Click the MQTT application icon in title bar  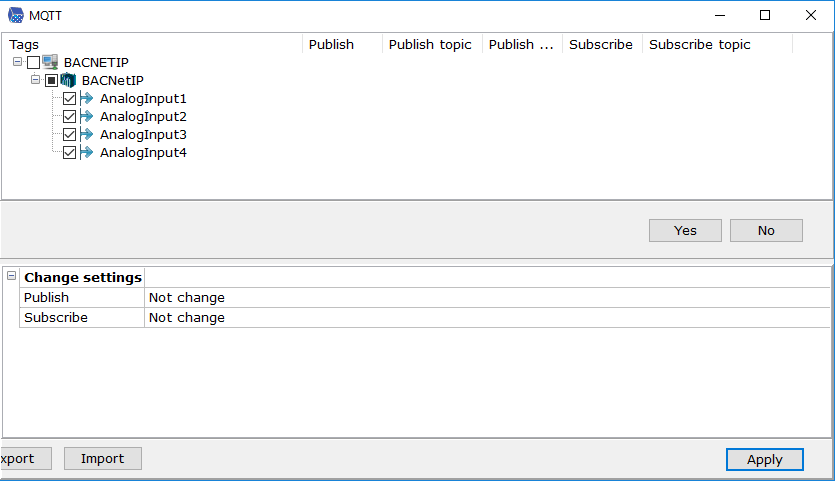tap(16, 15)
